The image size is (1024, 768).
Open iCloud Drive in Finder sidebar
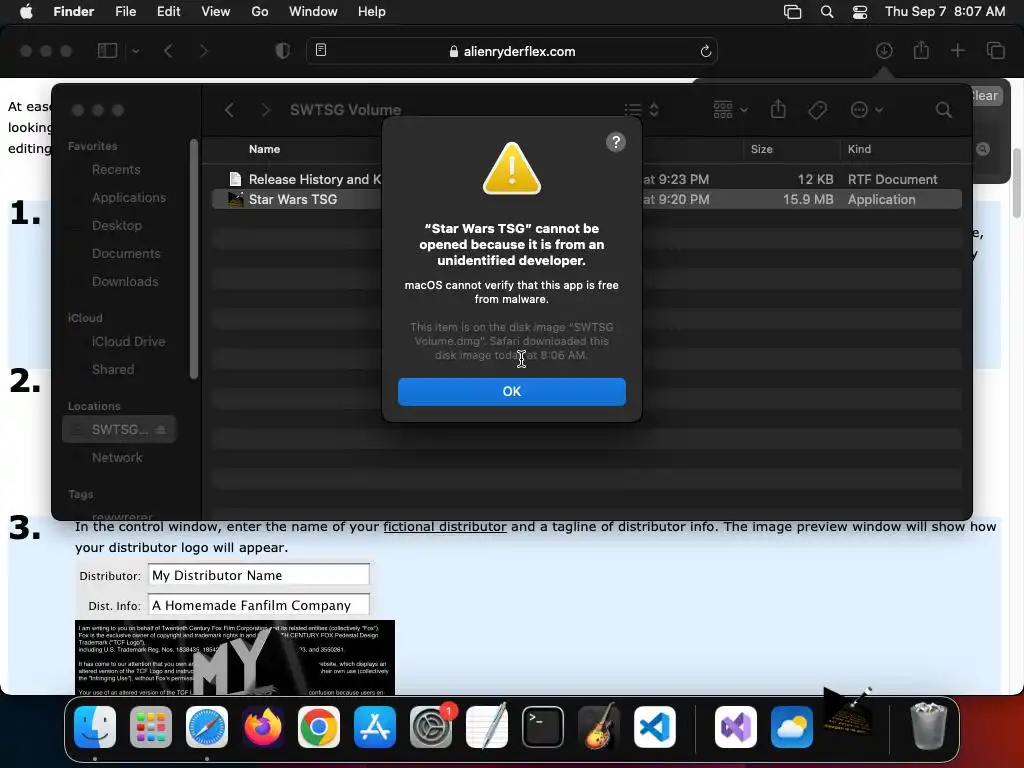click(128, 342)
